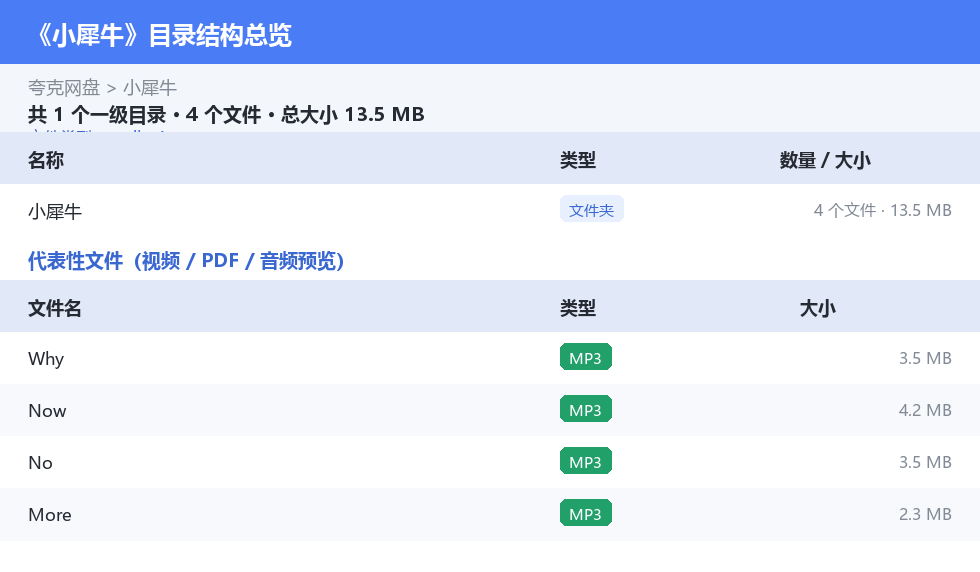Select the 小犀牛 breadcrumb entry
The height and width of the screenshot is (572, 980).
[x=150, y=88]
